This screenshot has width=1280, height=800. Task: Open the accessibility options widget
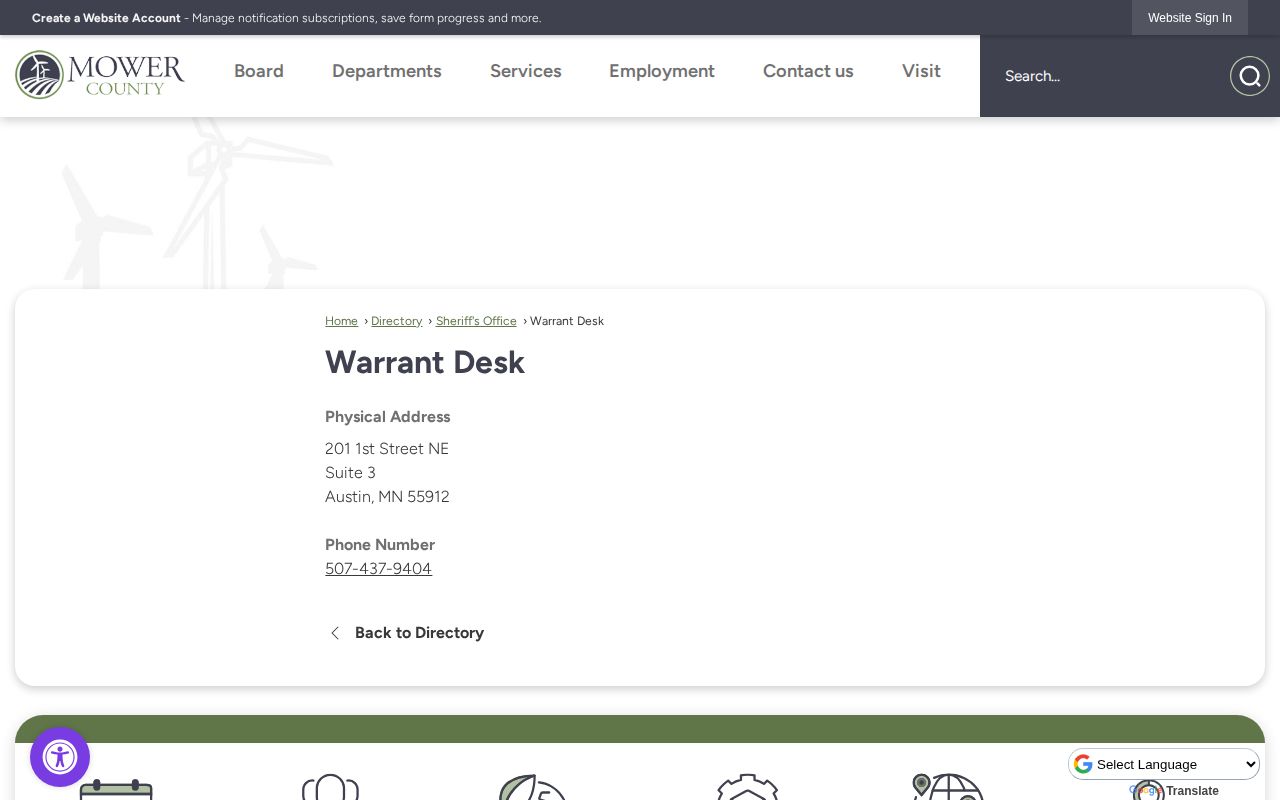tap(60, 757)
